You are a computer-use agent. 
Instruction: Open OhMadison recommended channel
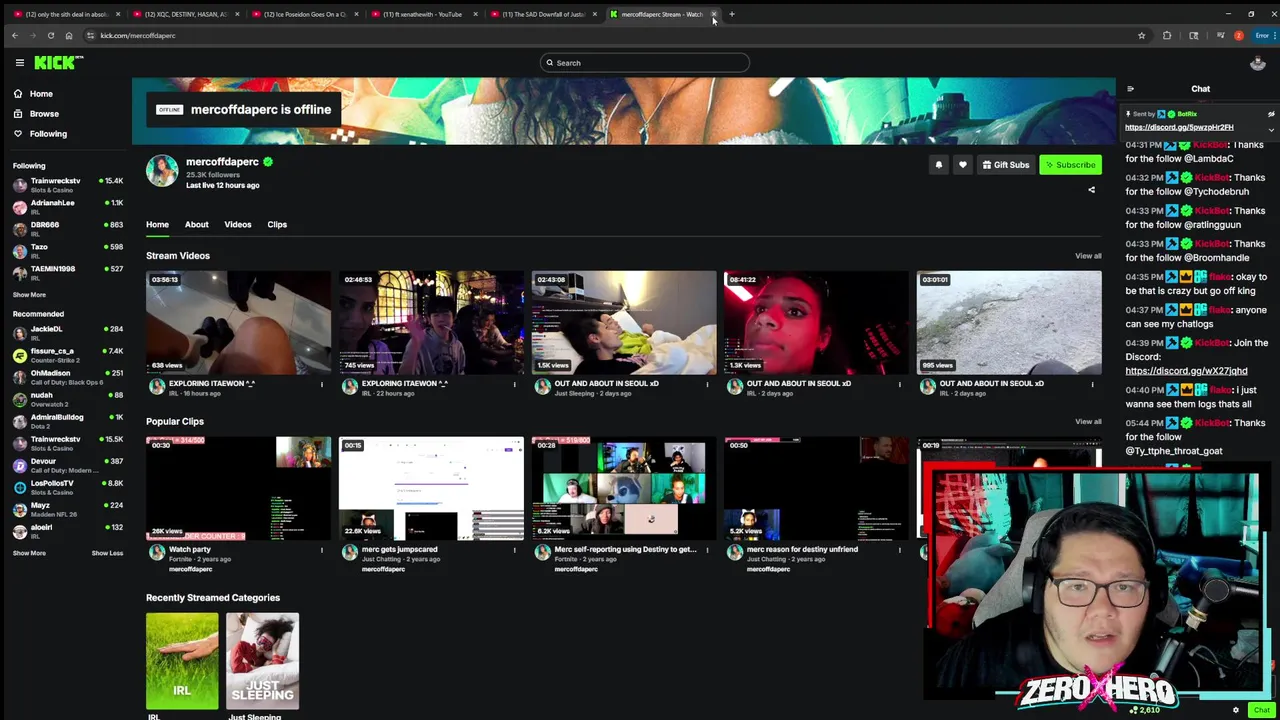click(x=67, y=375)
